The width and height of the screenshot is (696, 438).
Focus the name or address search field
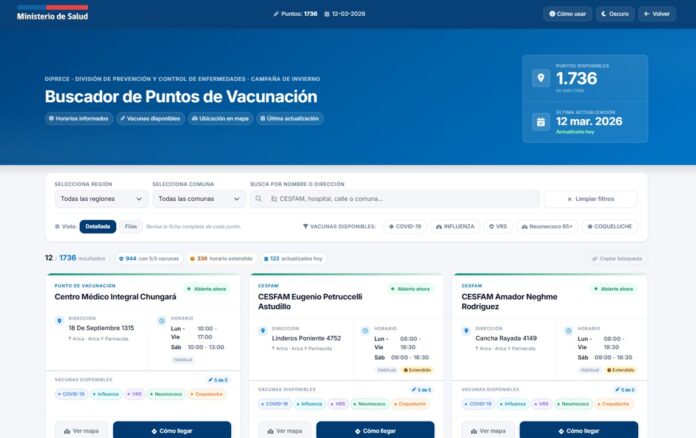(x=400, y=199)
